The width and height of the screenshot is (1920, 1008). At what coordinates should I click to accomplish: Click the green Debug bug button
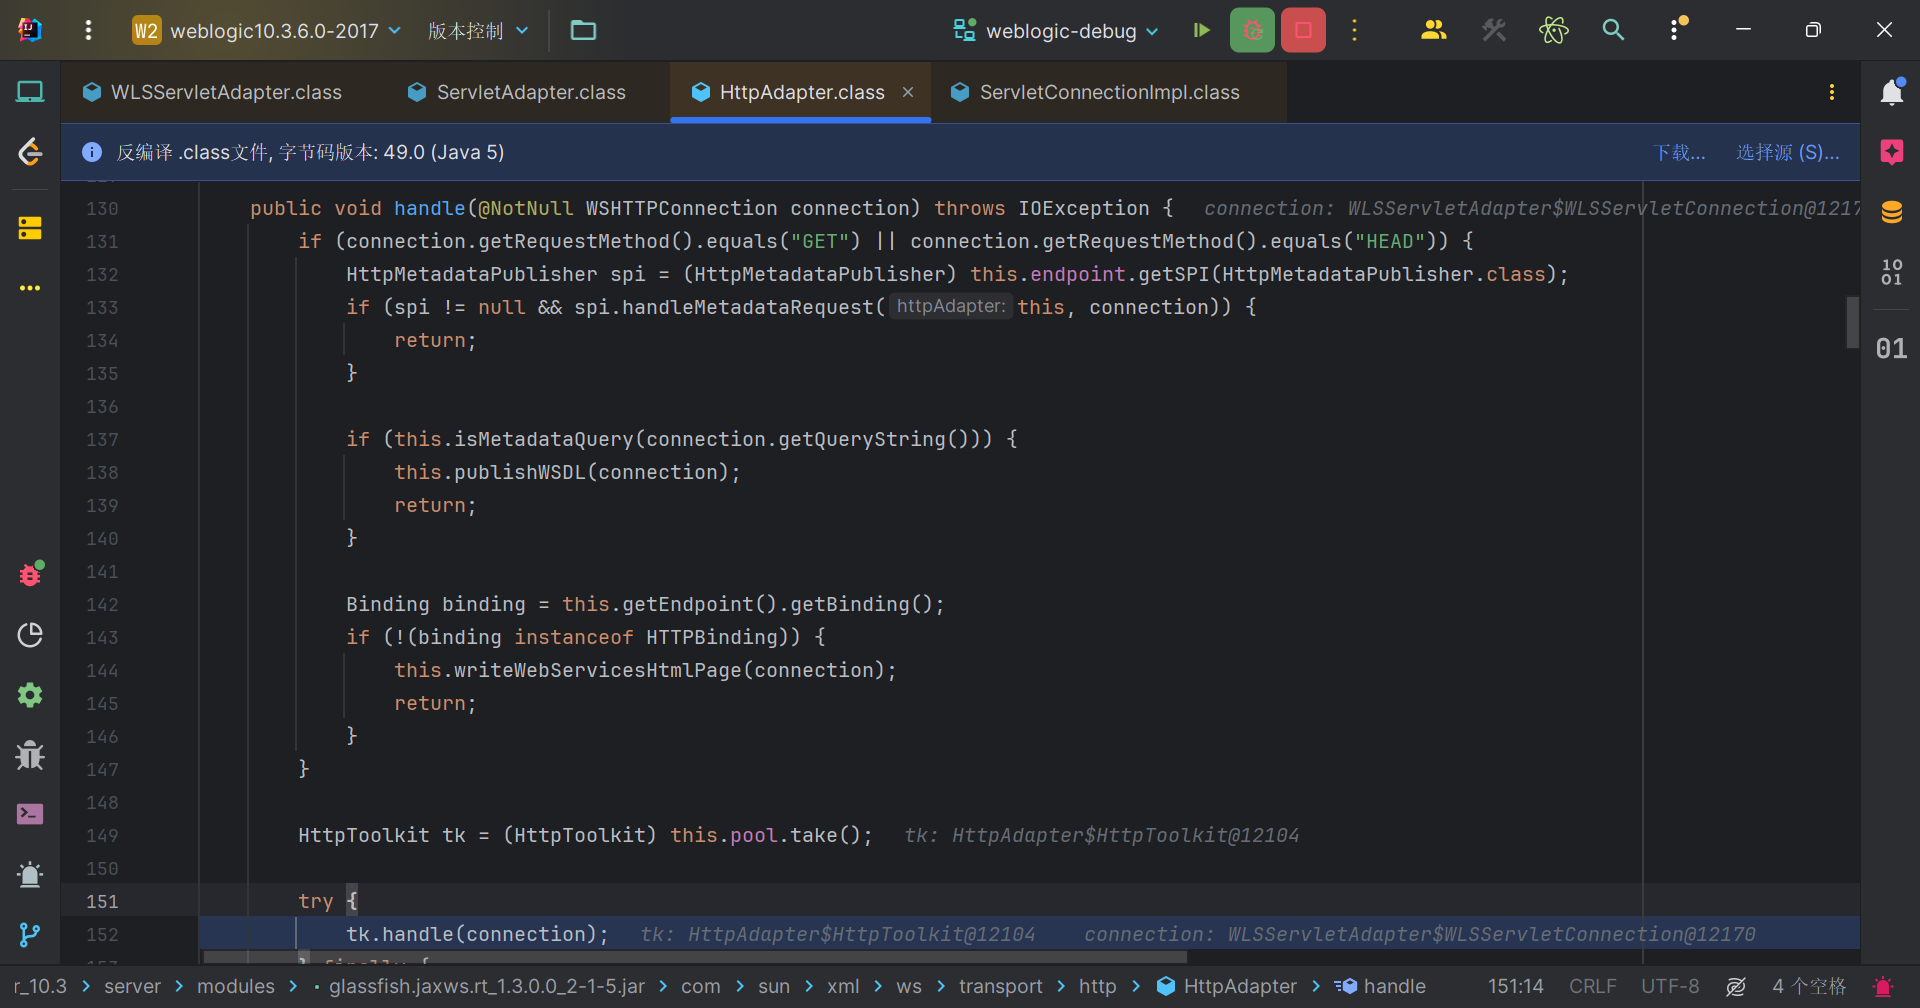(1252, 30)
